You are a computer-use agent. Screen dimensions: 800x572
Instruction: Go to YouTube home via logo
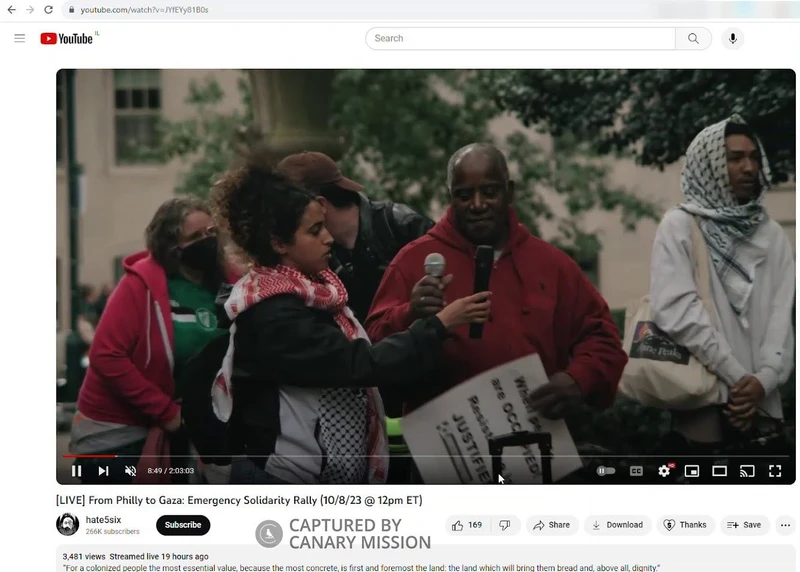pyautogui.click(x=67, y=39)
